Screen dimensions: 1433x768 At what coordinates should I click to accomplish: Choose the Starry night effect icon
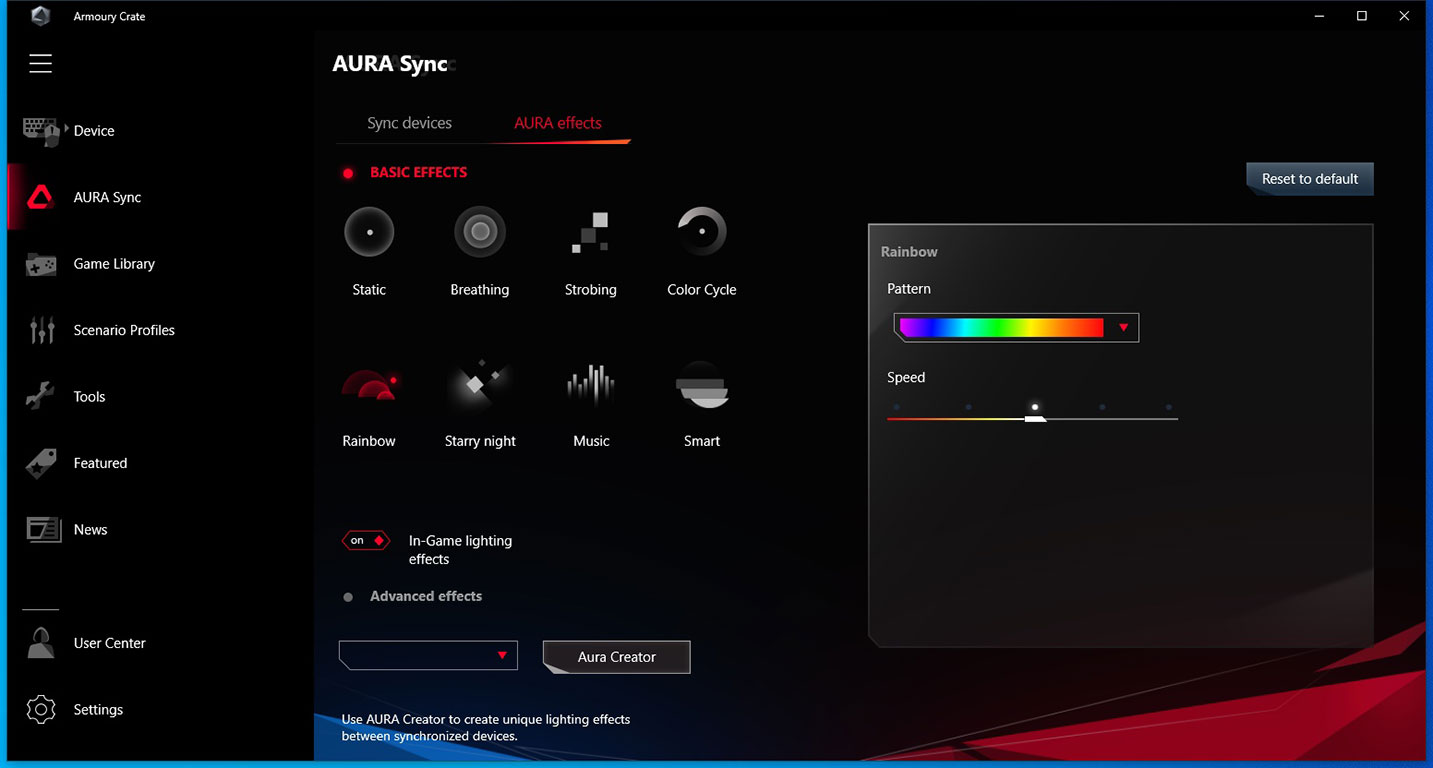(x=480, y=385)
